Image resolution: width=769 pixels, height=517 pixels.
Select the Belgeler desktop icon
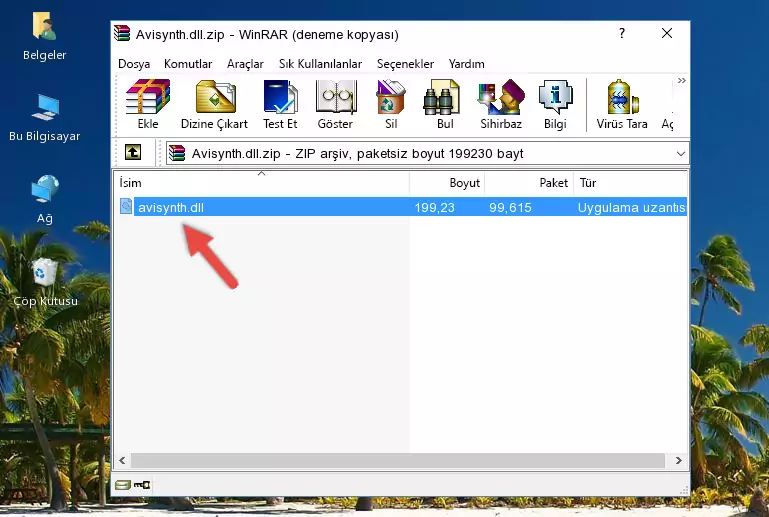44,37
